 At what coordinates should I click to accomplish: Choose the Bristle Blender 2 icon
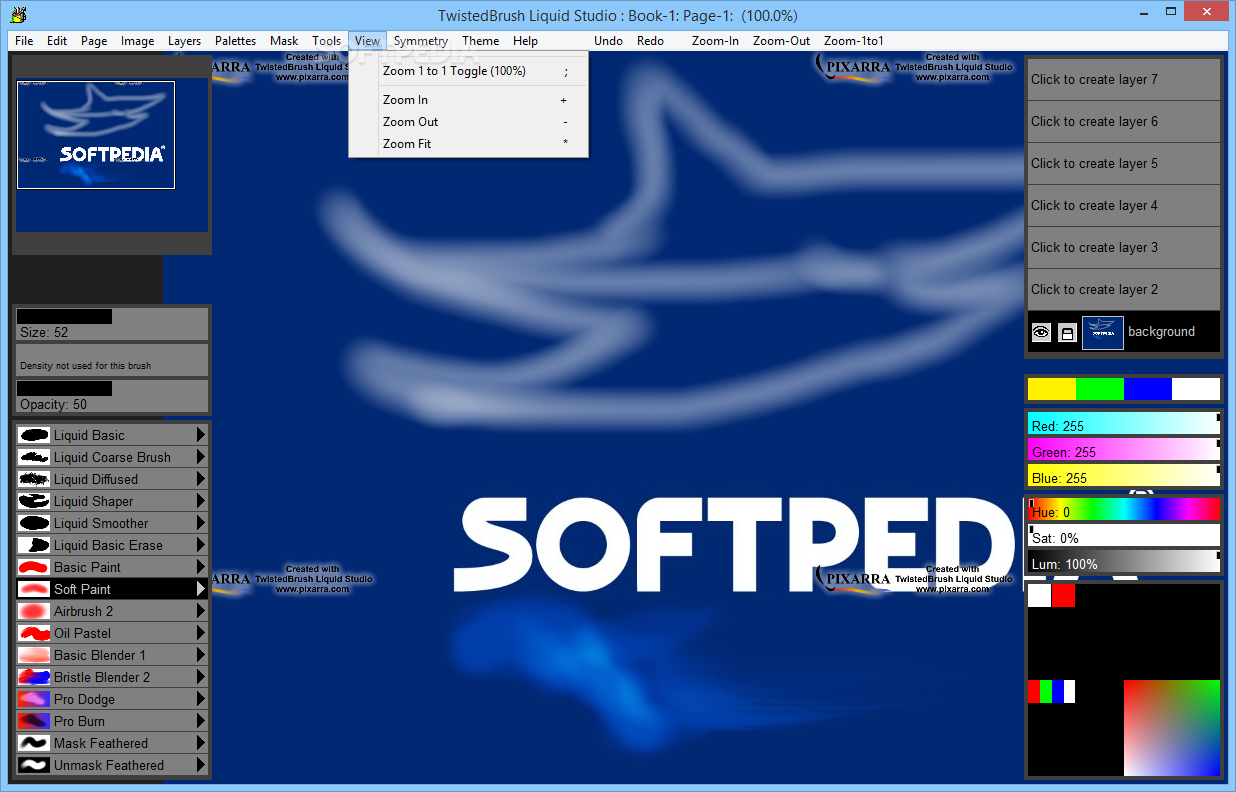point(34,677)
